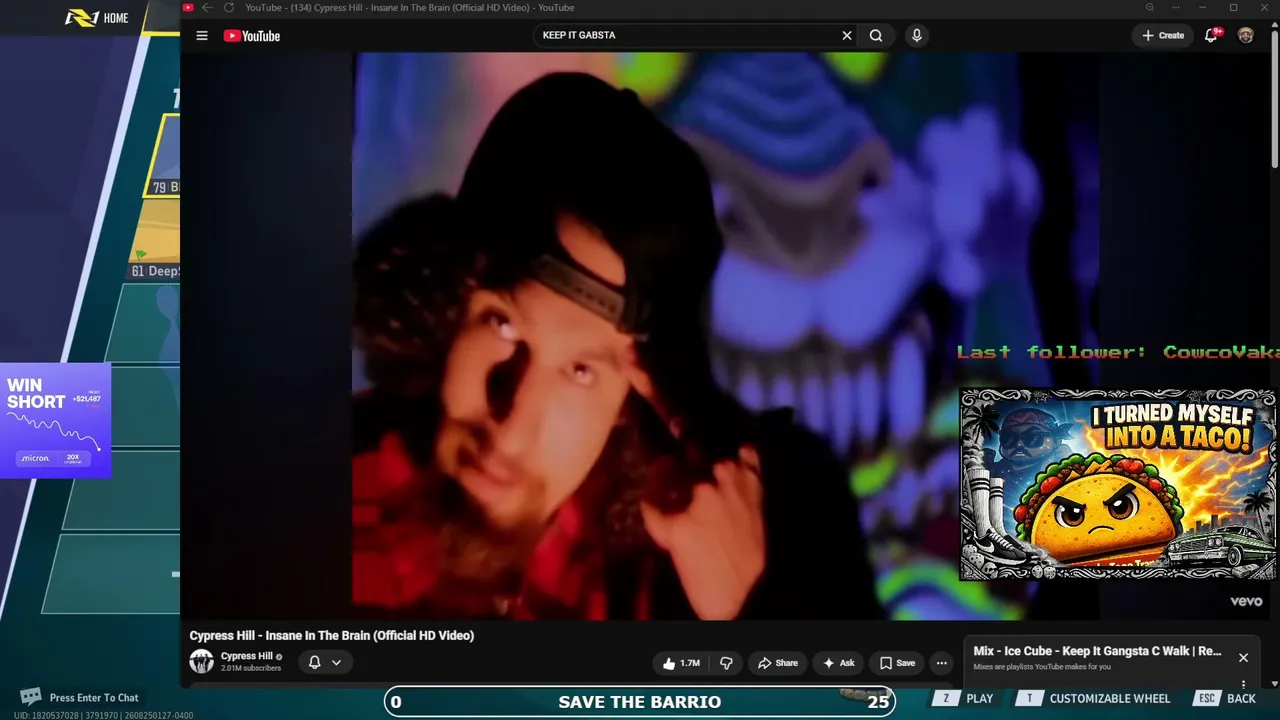Click the search magnifier button

[x=876, y=36]
